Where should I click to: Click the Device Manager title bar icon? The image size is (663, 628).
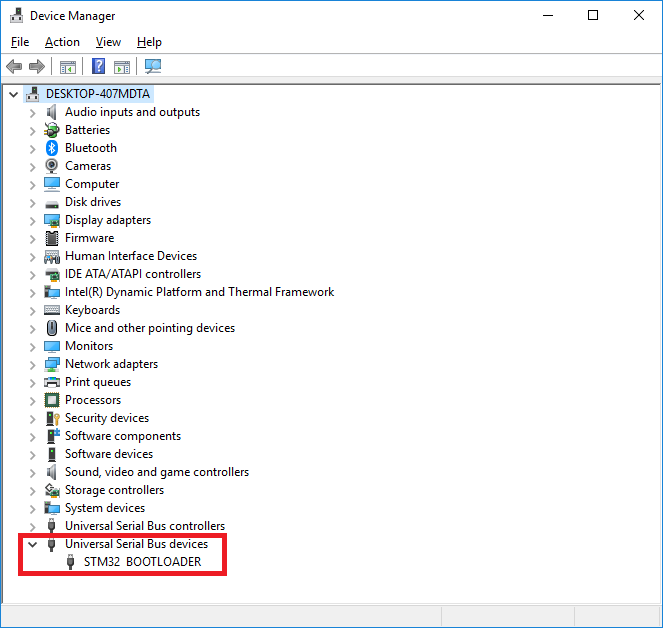pyautogui.click(x=16, y=15)
